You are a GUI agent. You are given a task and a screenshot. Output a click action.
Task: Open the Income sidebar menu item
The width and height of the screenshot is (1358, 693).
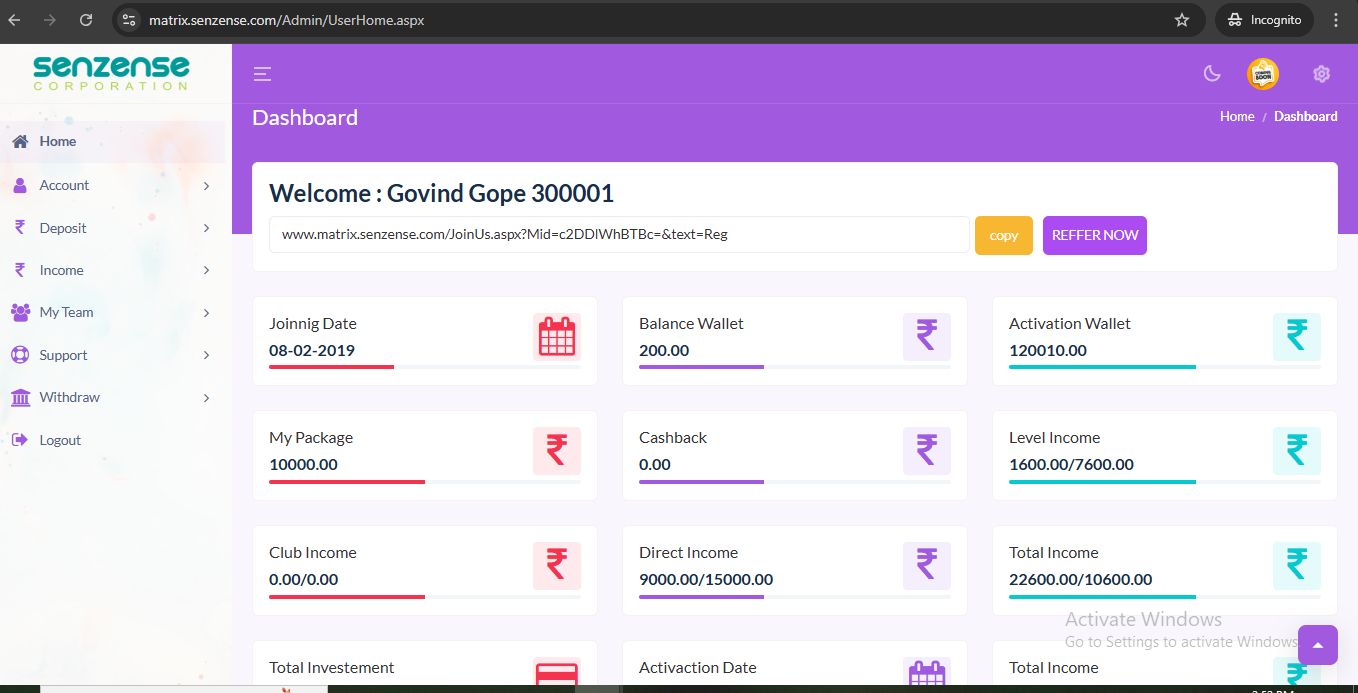click(x=113, y=270)
